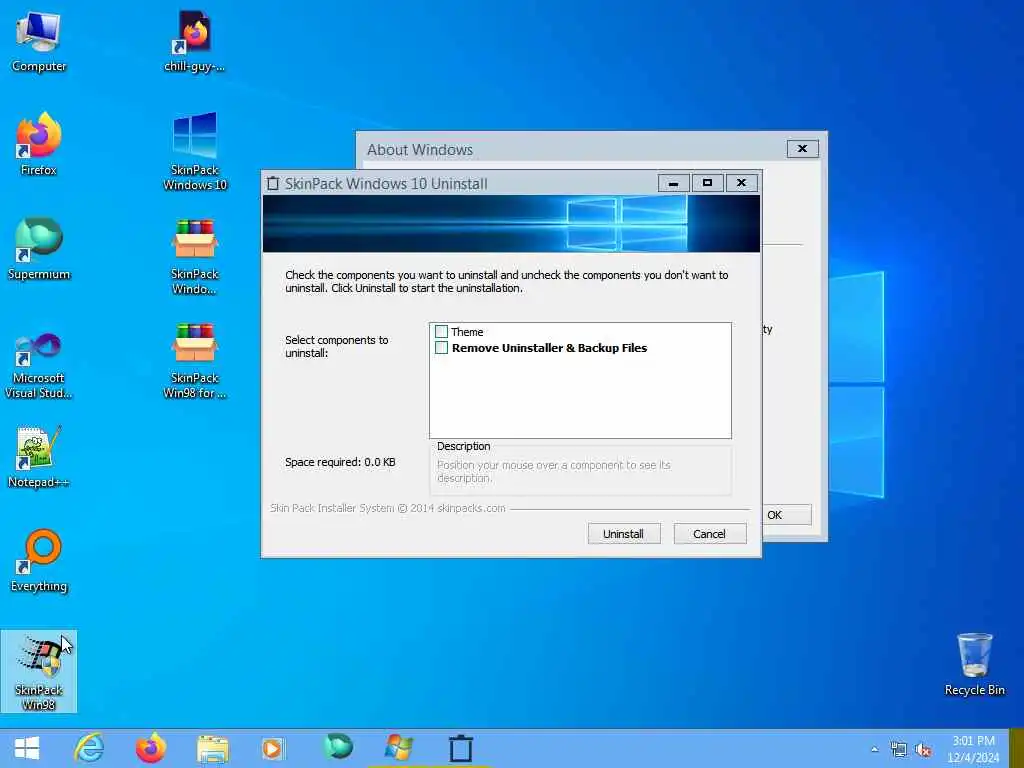Click the Cancel button

(x=710, y=534)
